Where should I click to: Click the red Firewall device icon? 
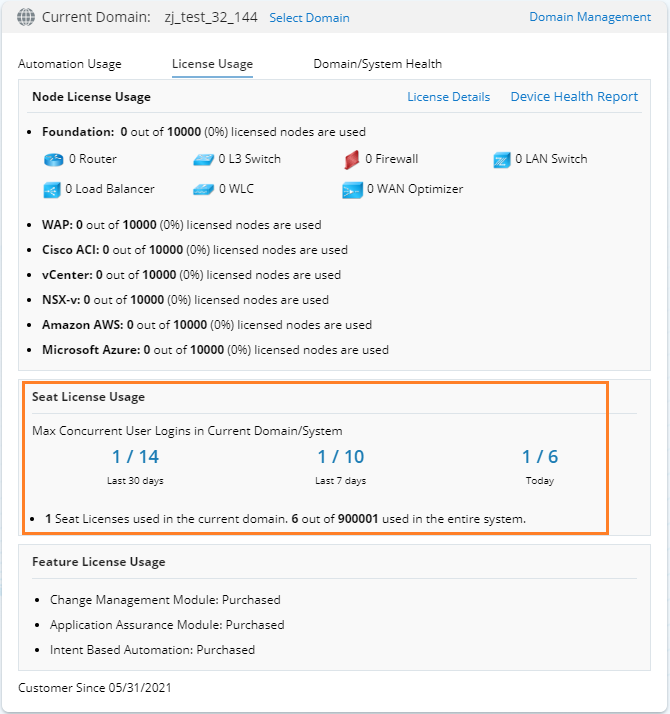click(351, 159)
